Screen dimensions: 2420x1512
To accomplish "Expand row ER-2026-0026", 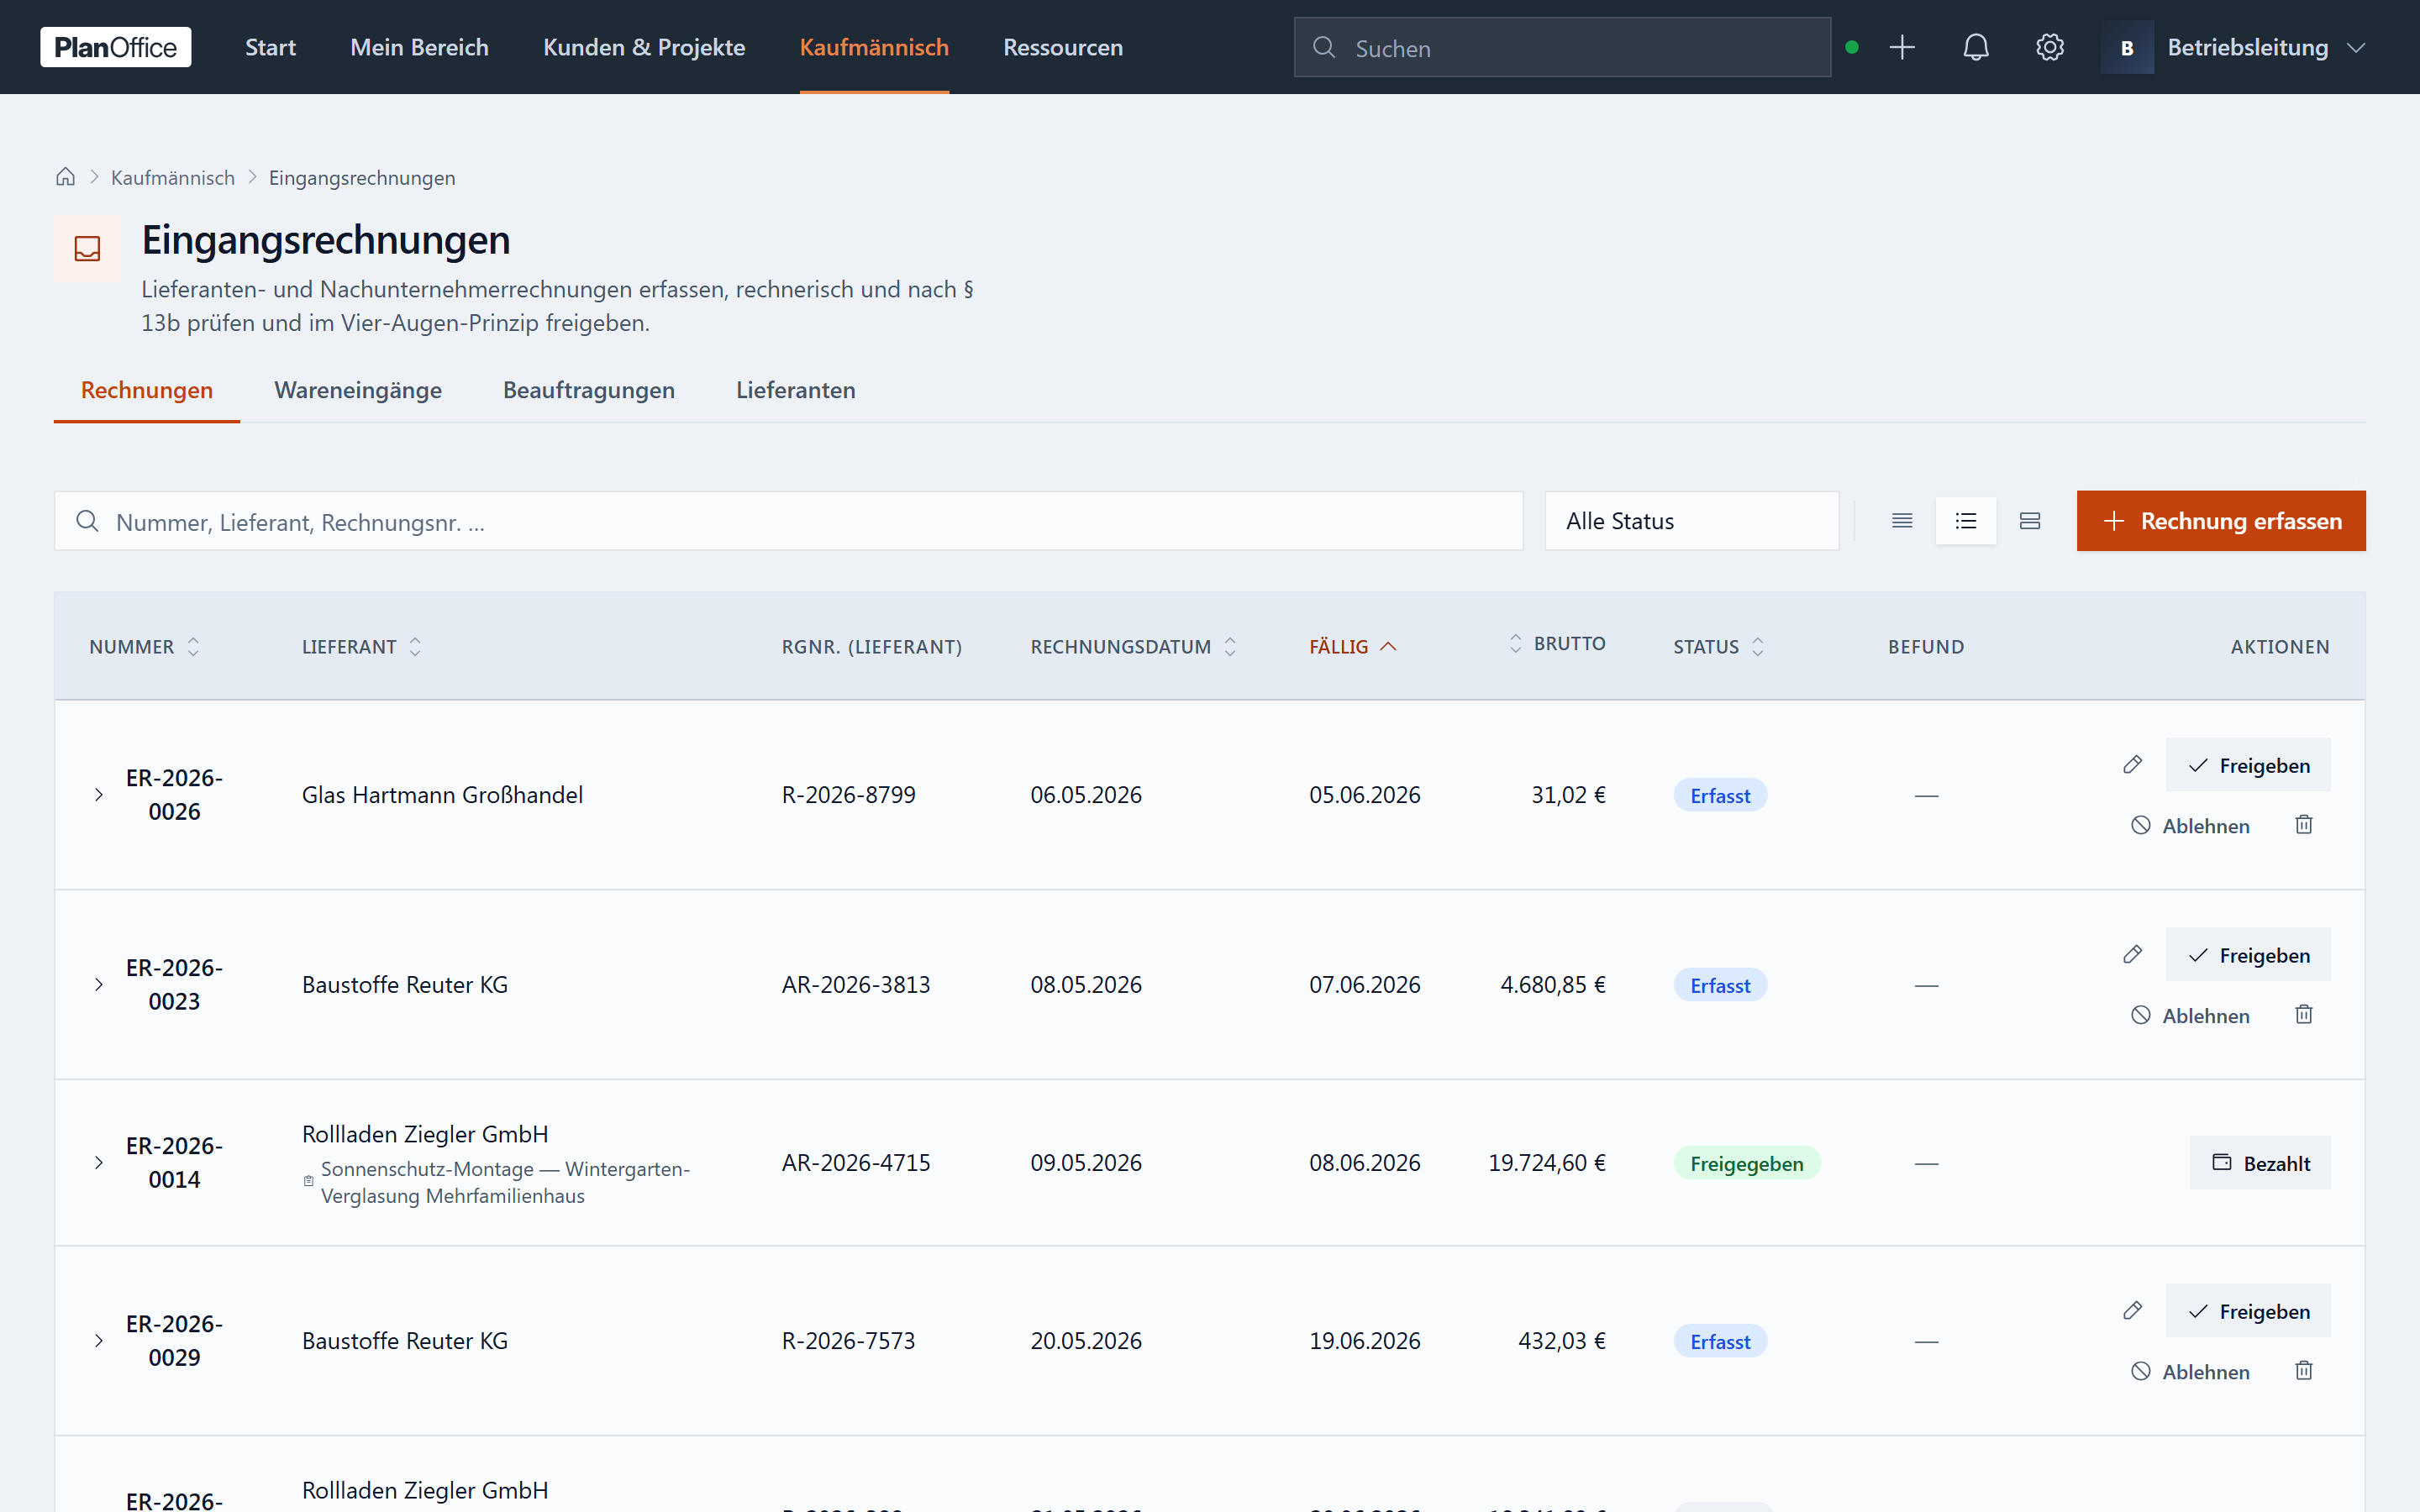I will click(99, 795).
